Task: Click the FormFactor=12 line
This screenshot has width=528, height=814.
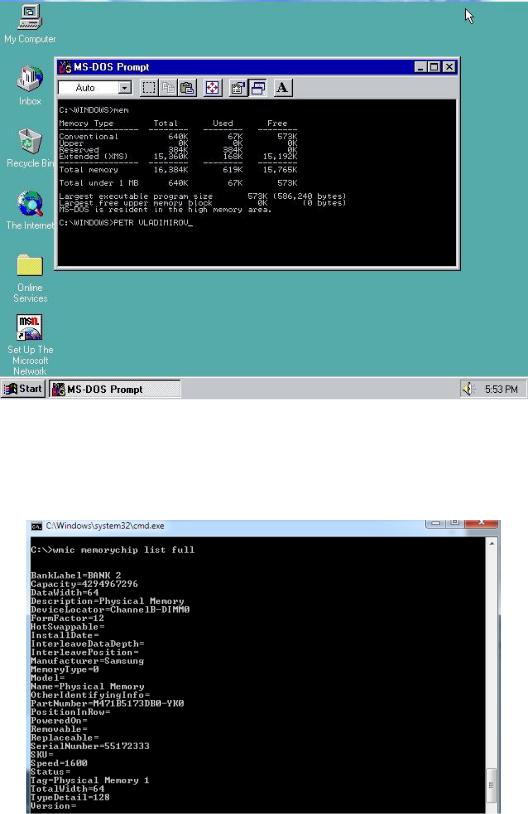Action: pos(67,618)
